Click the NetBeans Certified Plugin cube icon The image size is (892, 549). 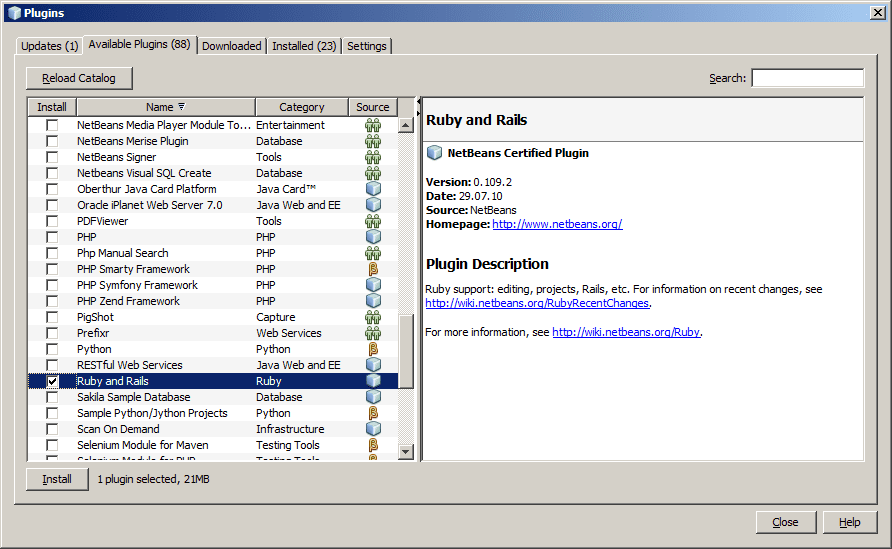point(435,152)
